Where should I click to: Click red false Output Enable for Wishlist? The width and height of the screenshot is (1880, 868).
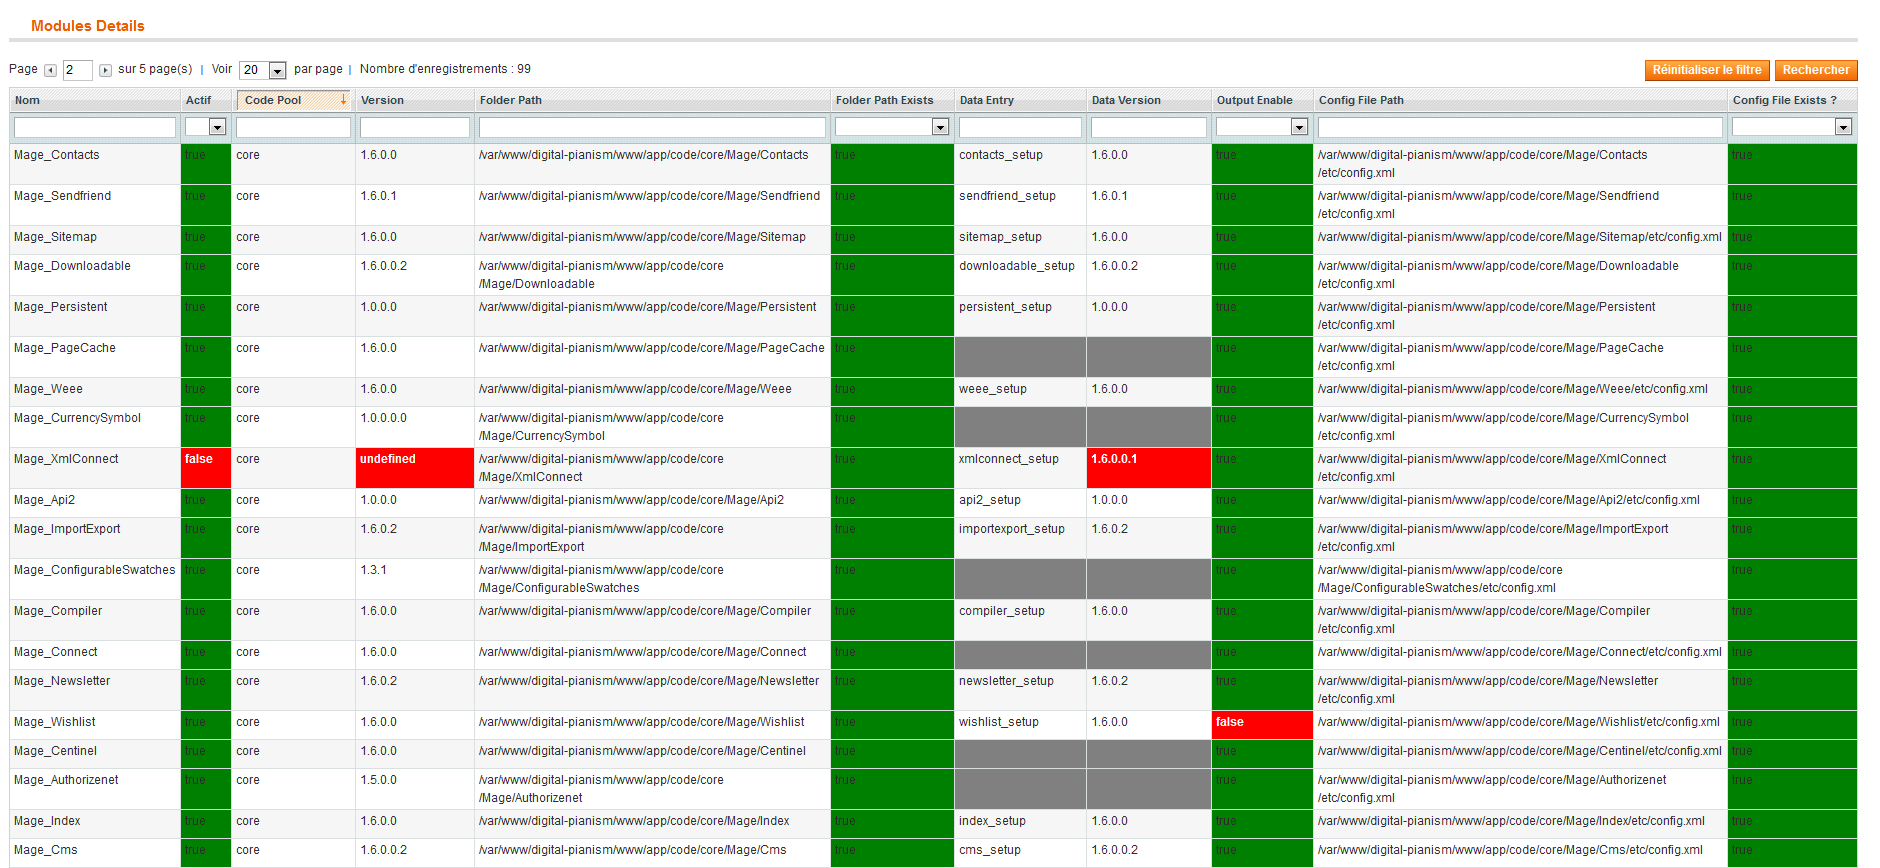tap(1262, 725)
